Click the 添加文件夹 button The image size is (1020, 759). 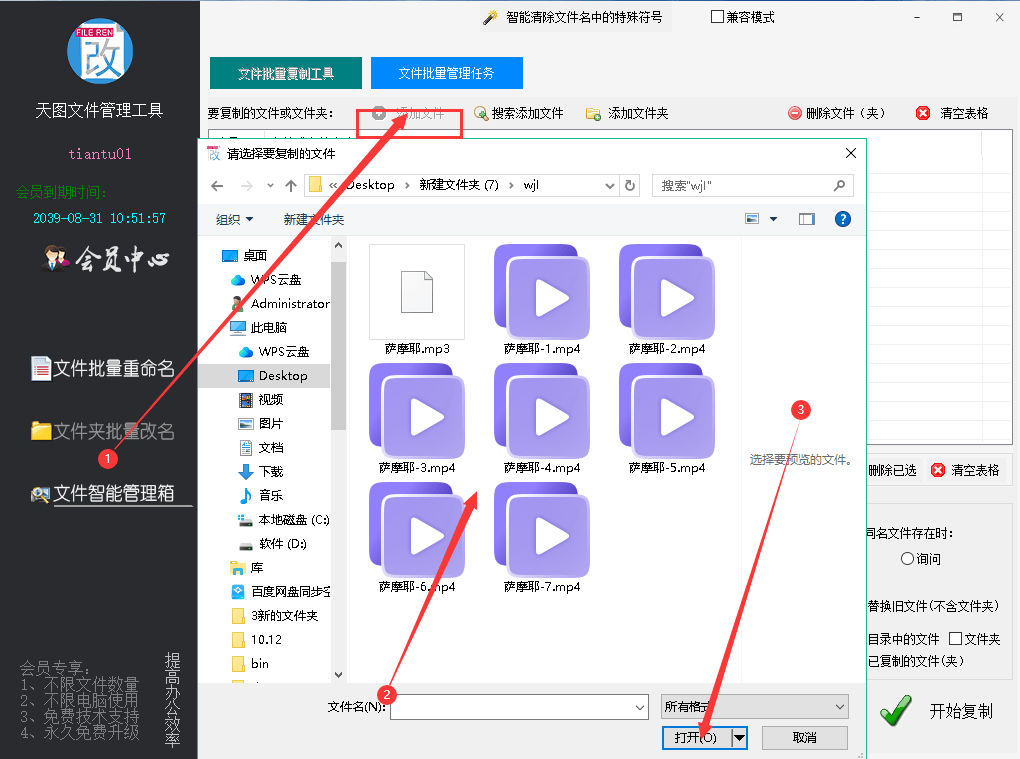pos(627,114)
